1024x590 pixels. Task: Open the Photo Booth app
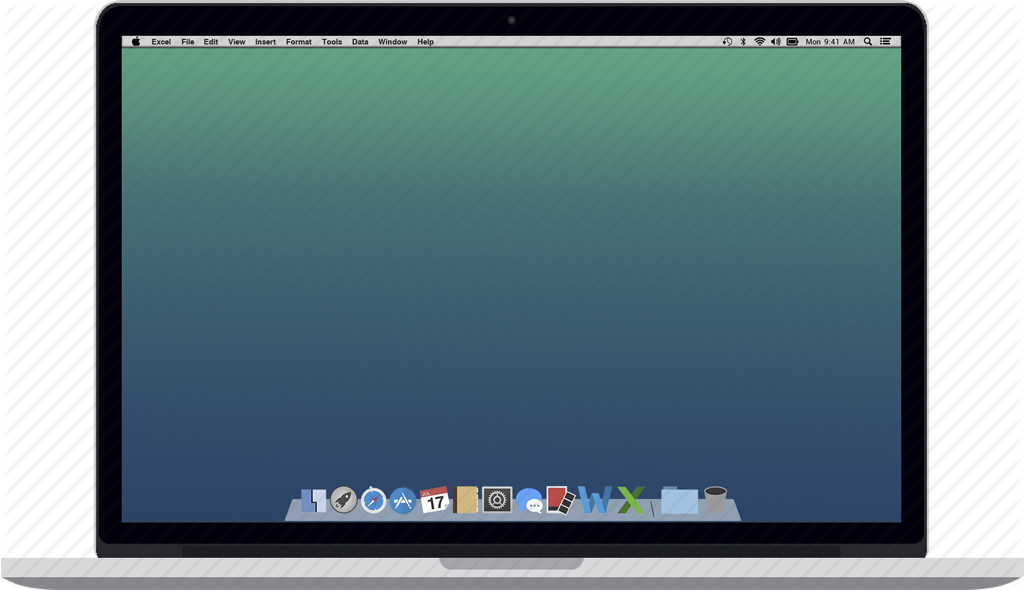click(x=561, y=500)
